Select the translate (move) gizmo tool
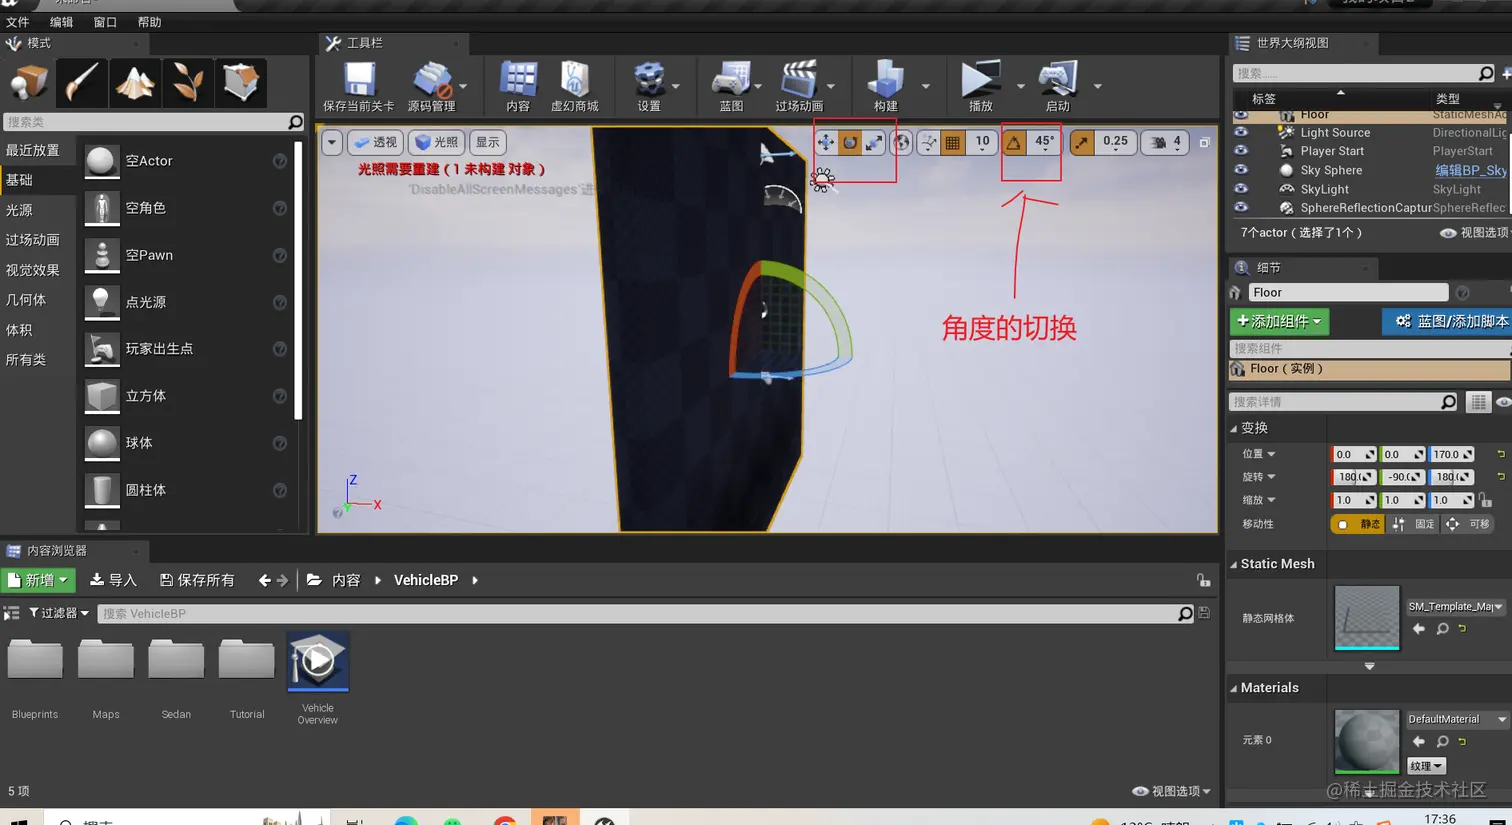 click(826, 143)
